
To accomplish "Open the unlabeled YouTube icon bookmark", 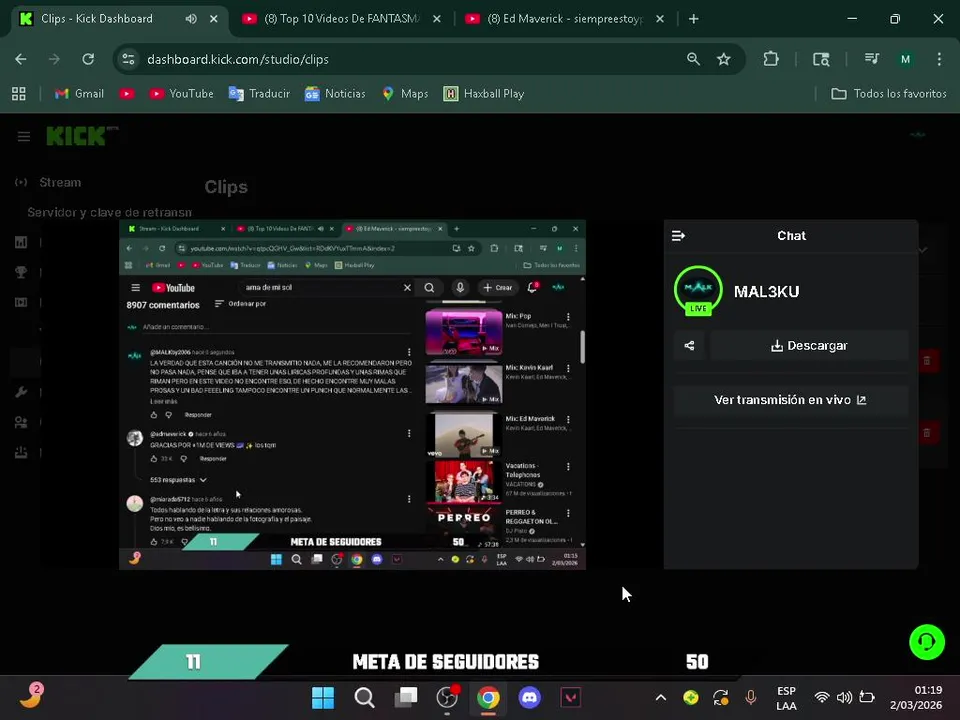I will (127, 94).
